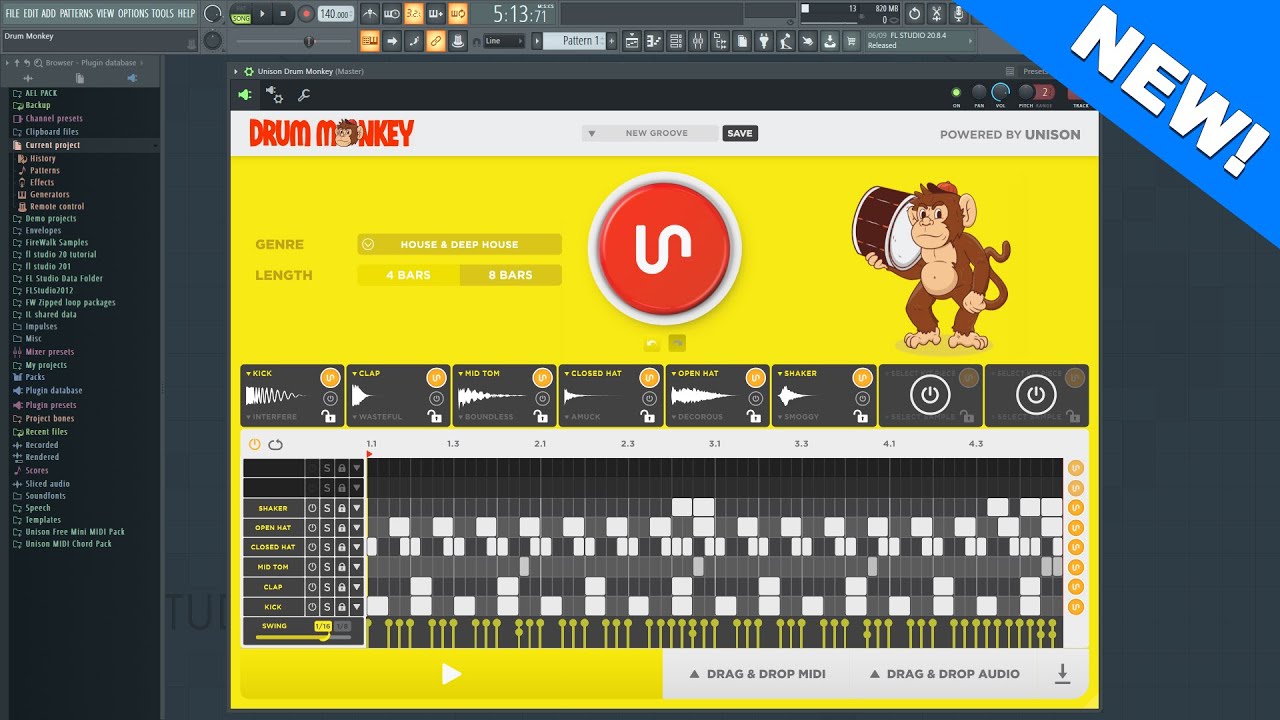Open the FILE menu in FL Studio

[x=12, y=13]
